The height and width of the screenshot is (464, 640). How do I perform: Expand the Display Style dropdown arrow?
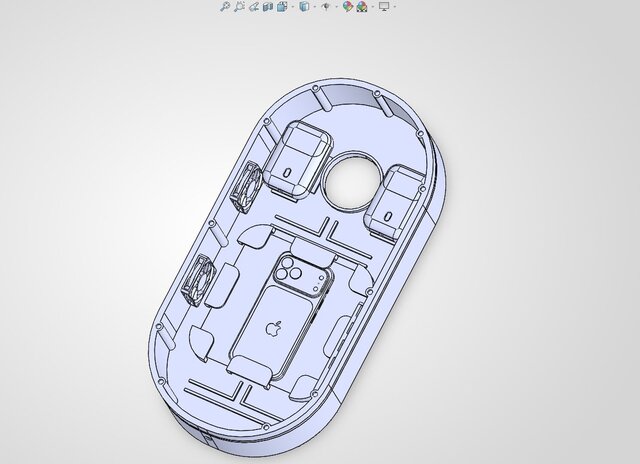(x=315, y=7)
